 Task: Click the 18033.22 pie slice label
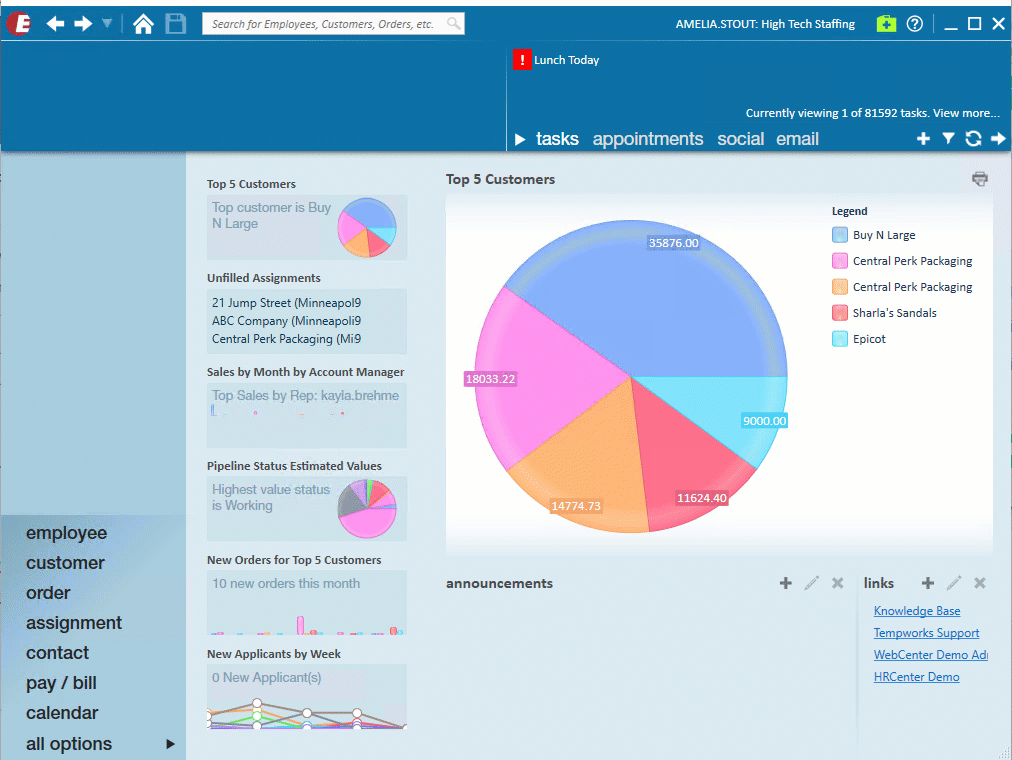[491, 379]
